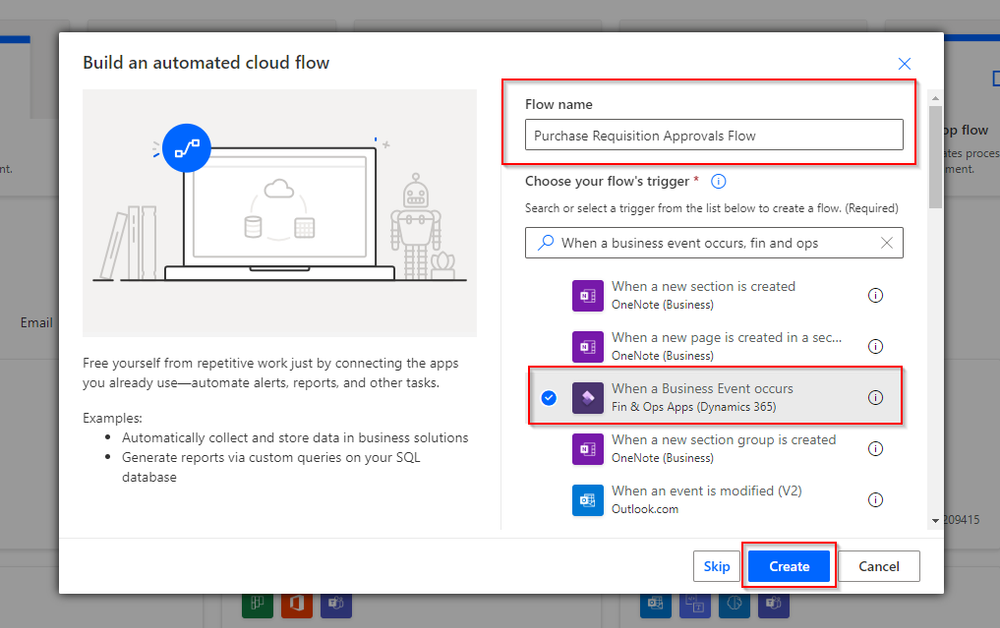Show info for 'When a new section group is created'

click(875, 448)
